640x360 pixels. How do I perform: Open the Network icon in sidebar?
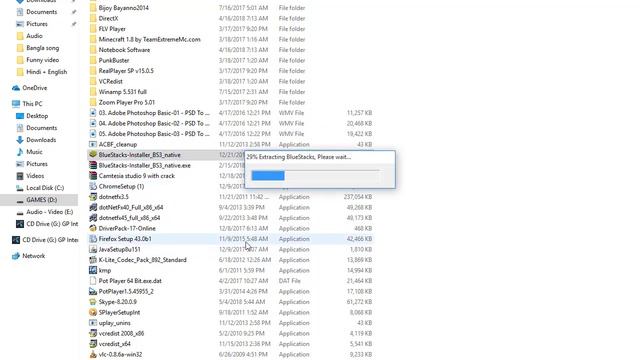16,256
